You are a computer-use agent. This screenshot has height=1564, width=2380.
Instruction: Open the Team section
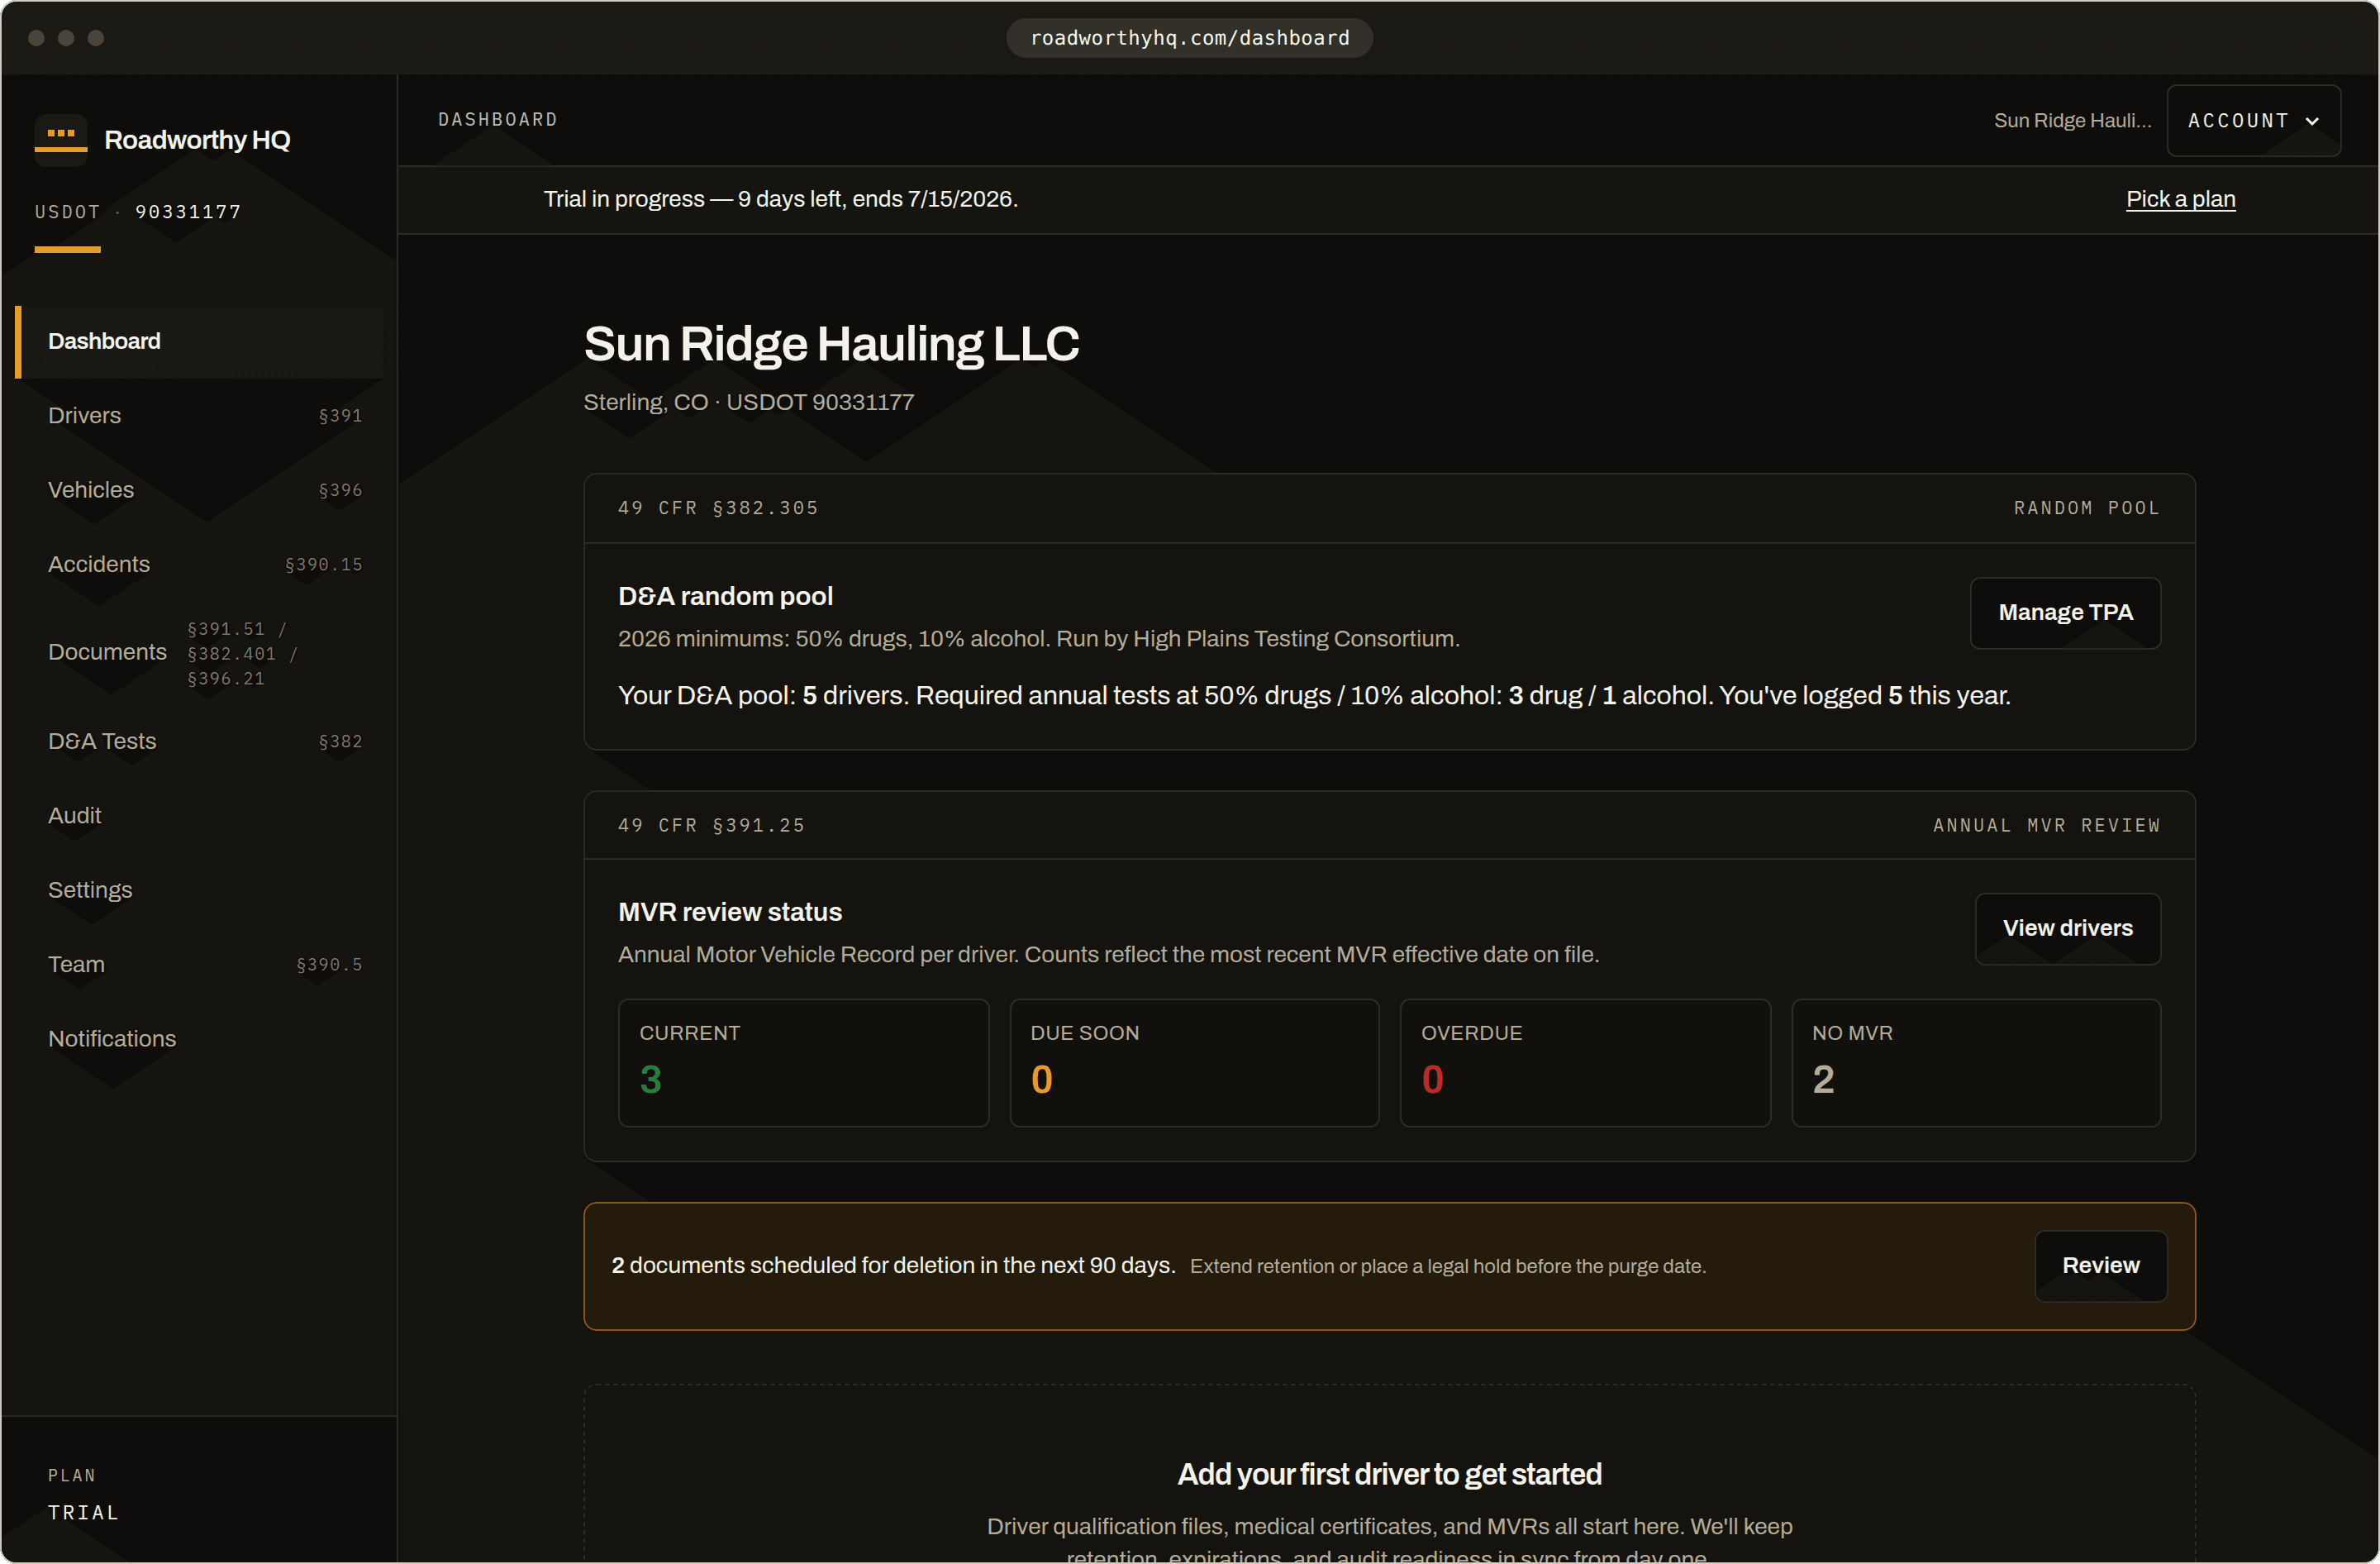coord(199,965)
